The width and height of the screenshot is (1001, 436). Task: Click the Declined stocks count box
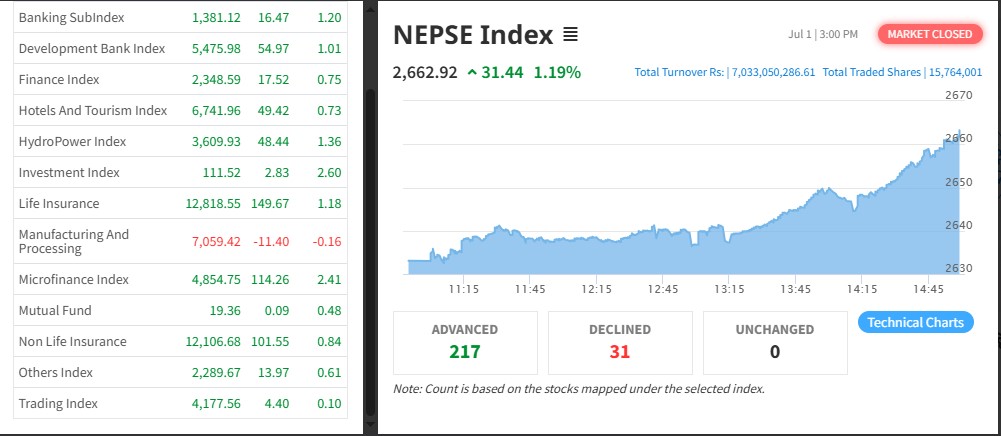click(x=620, y=341)
